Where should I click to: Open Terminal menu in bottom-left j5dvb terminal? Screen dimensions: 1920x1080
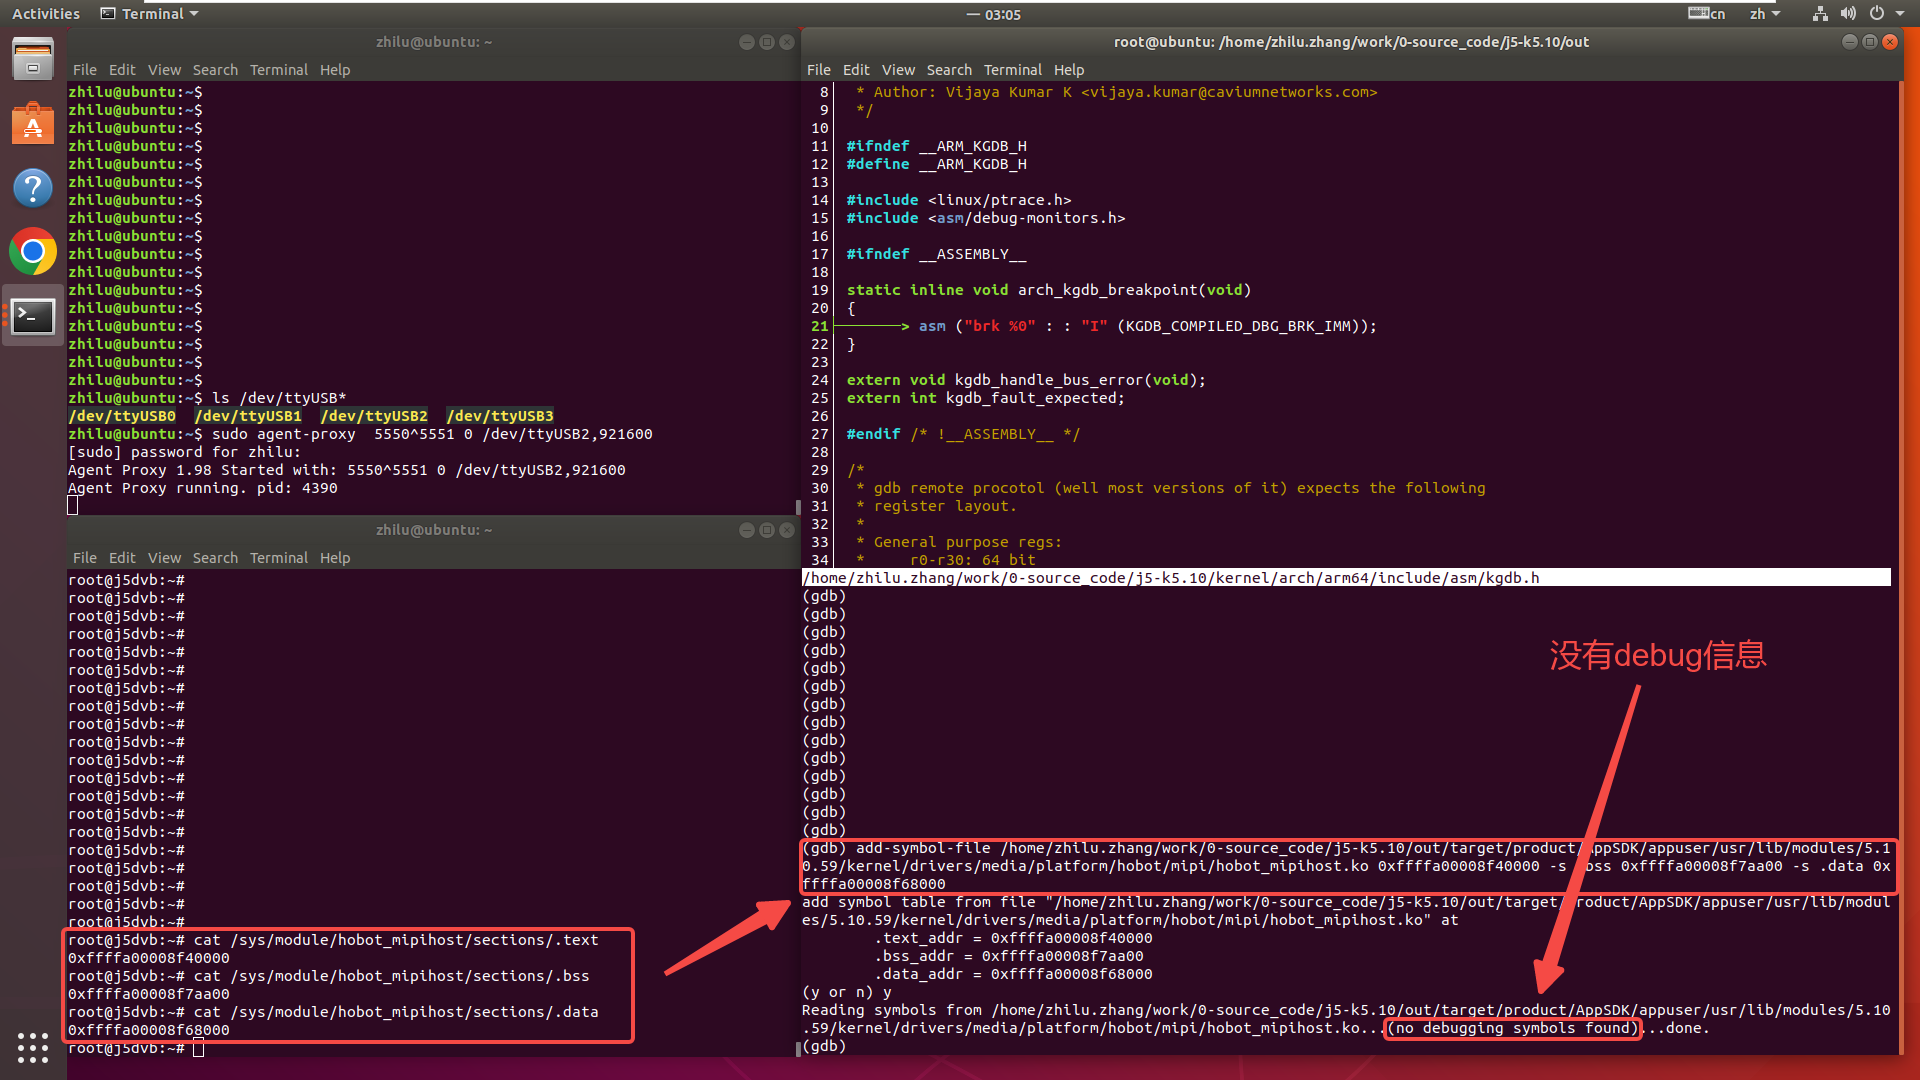point(279,558)
